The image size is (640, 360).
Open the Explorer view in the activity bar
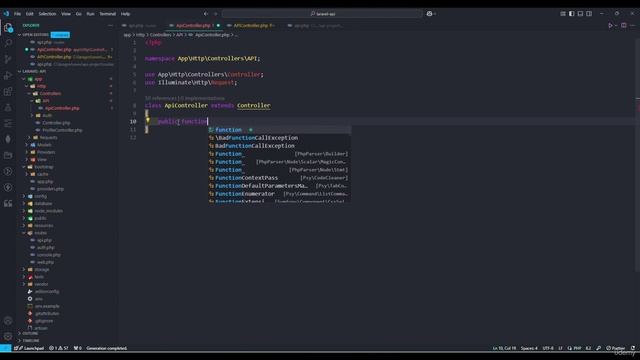coord(8,28)
